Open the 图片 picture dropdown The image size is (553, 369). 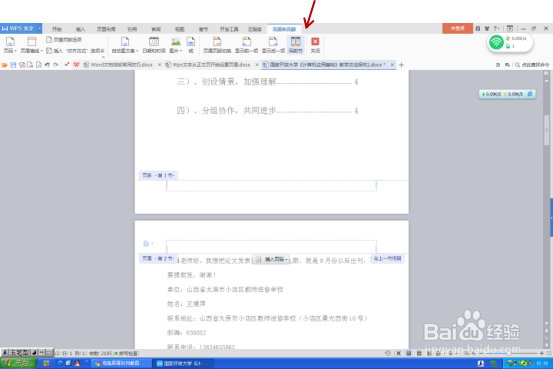click(176, 45)
